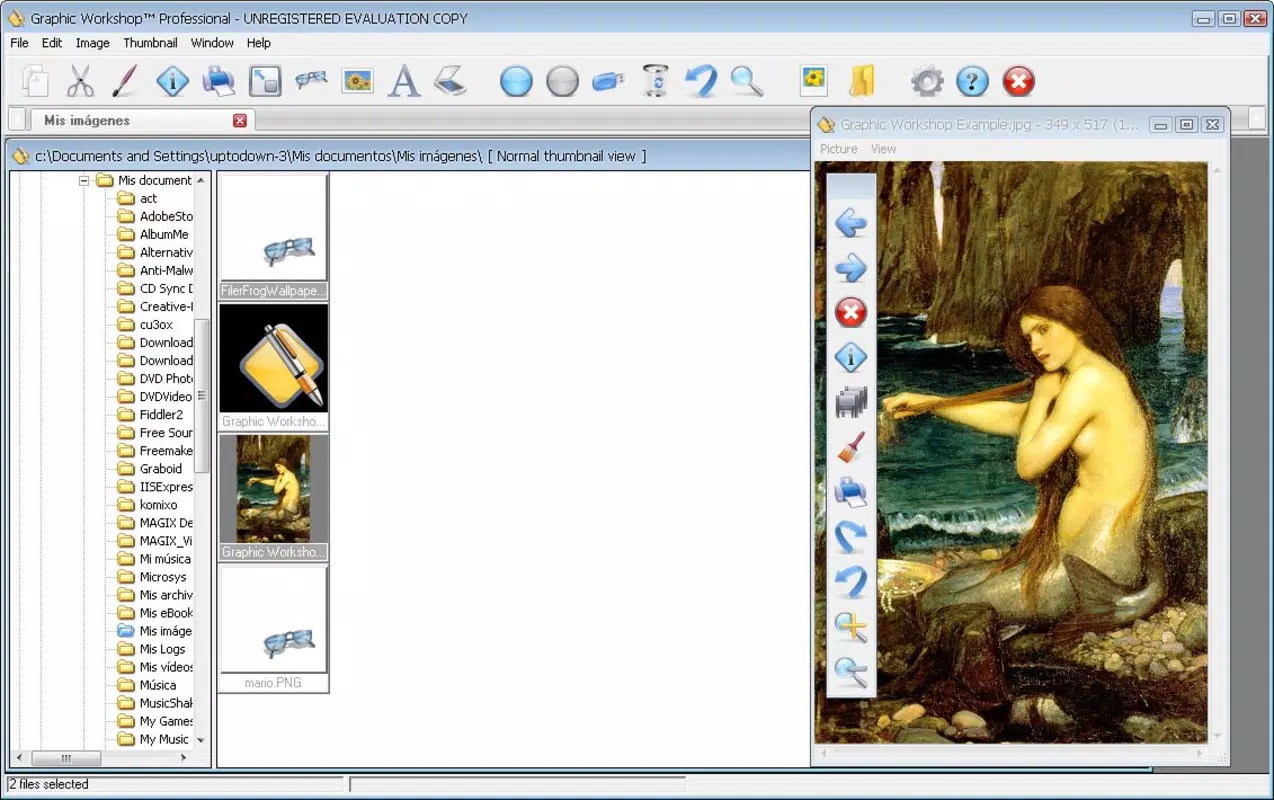Open help with the blue question mark
Image resolution: width=1274 pixels, height=800 pixels.
point(972,81)
